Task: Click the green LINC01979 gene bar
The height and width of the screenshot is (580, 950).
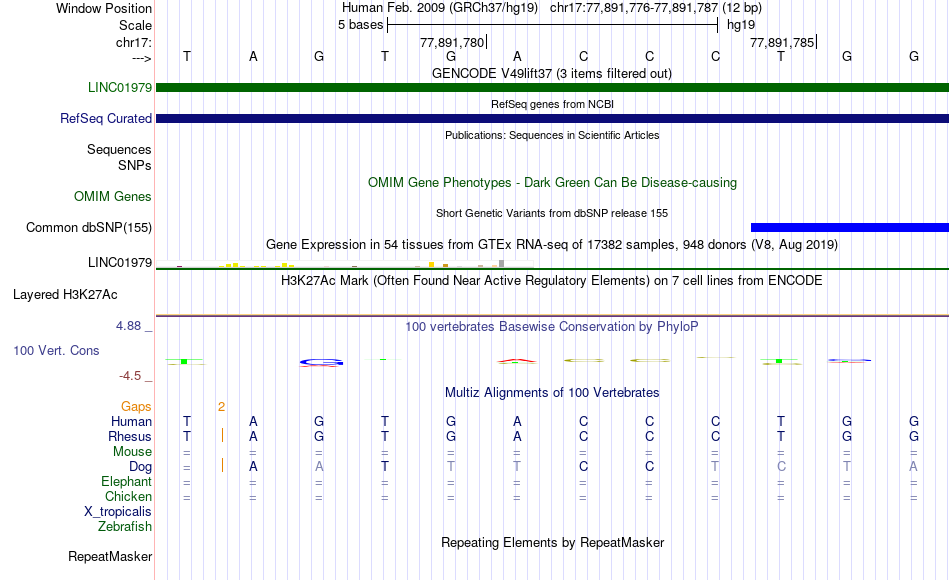Action: (x=553, y=87)
